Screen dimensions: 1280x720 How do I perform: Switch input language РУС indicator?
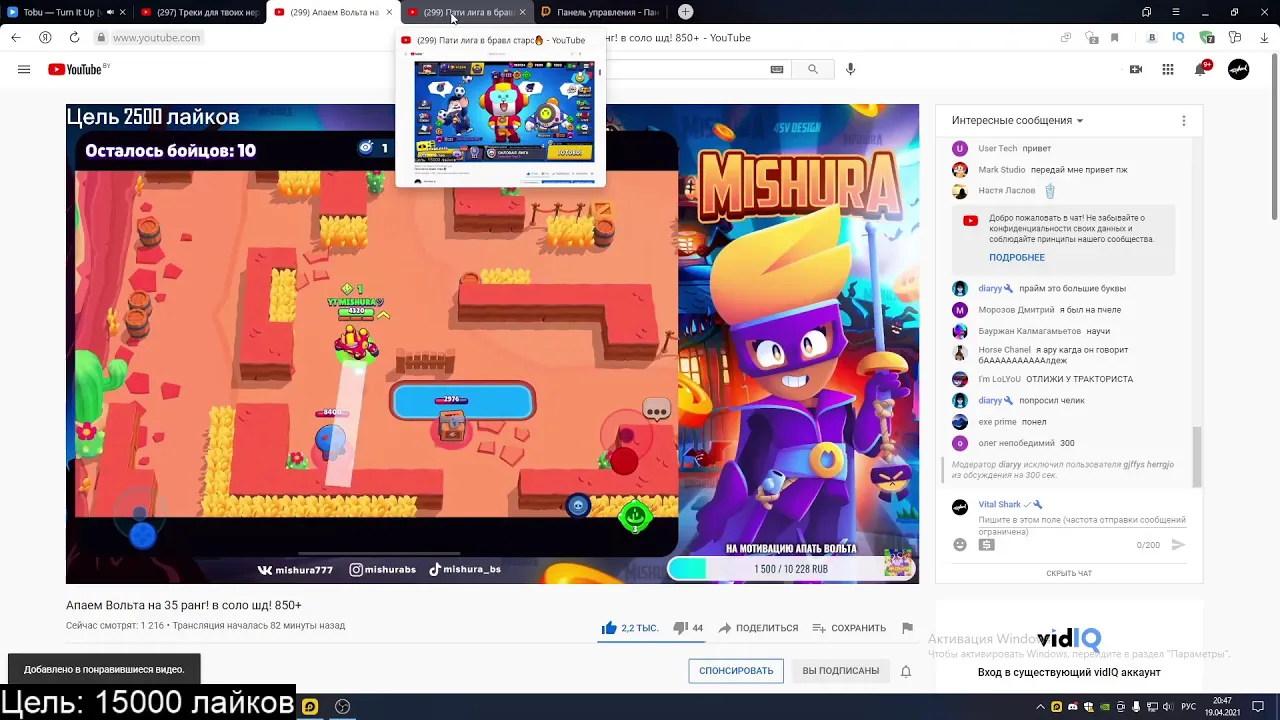click(x=1189, y=706)
